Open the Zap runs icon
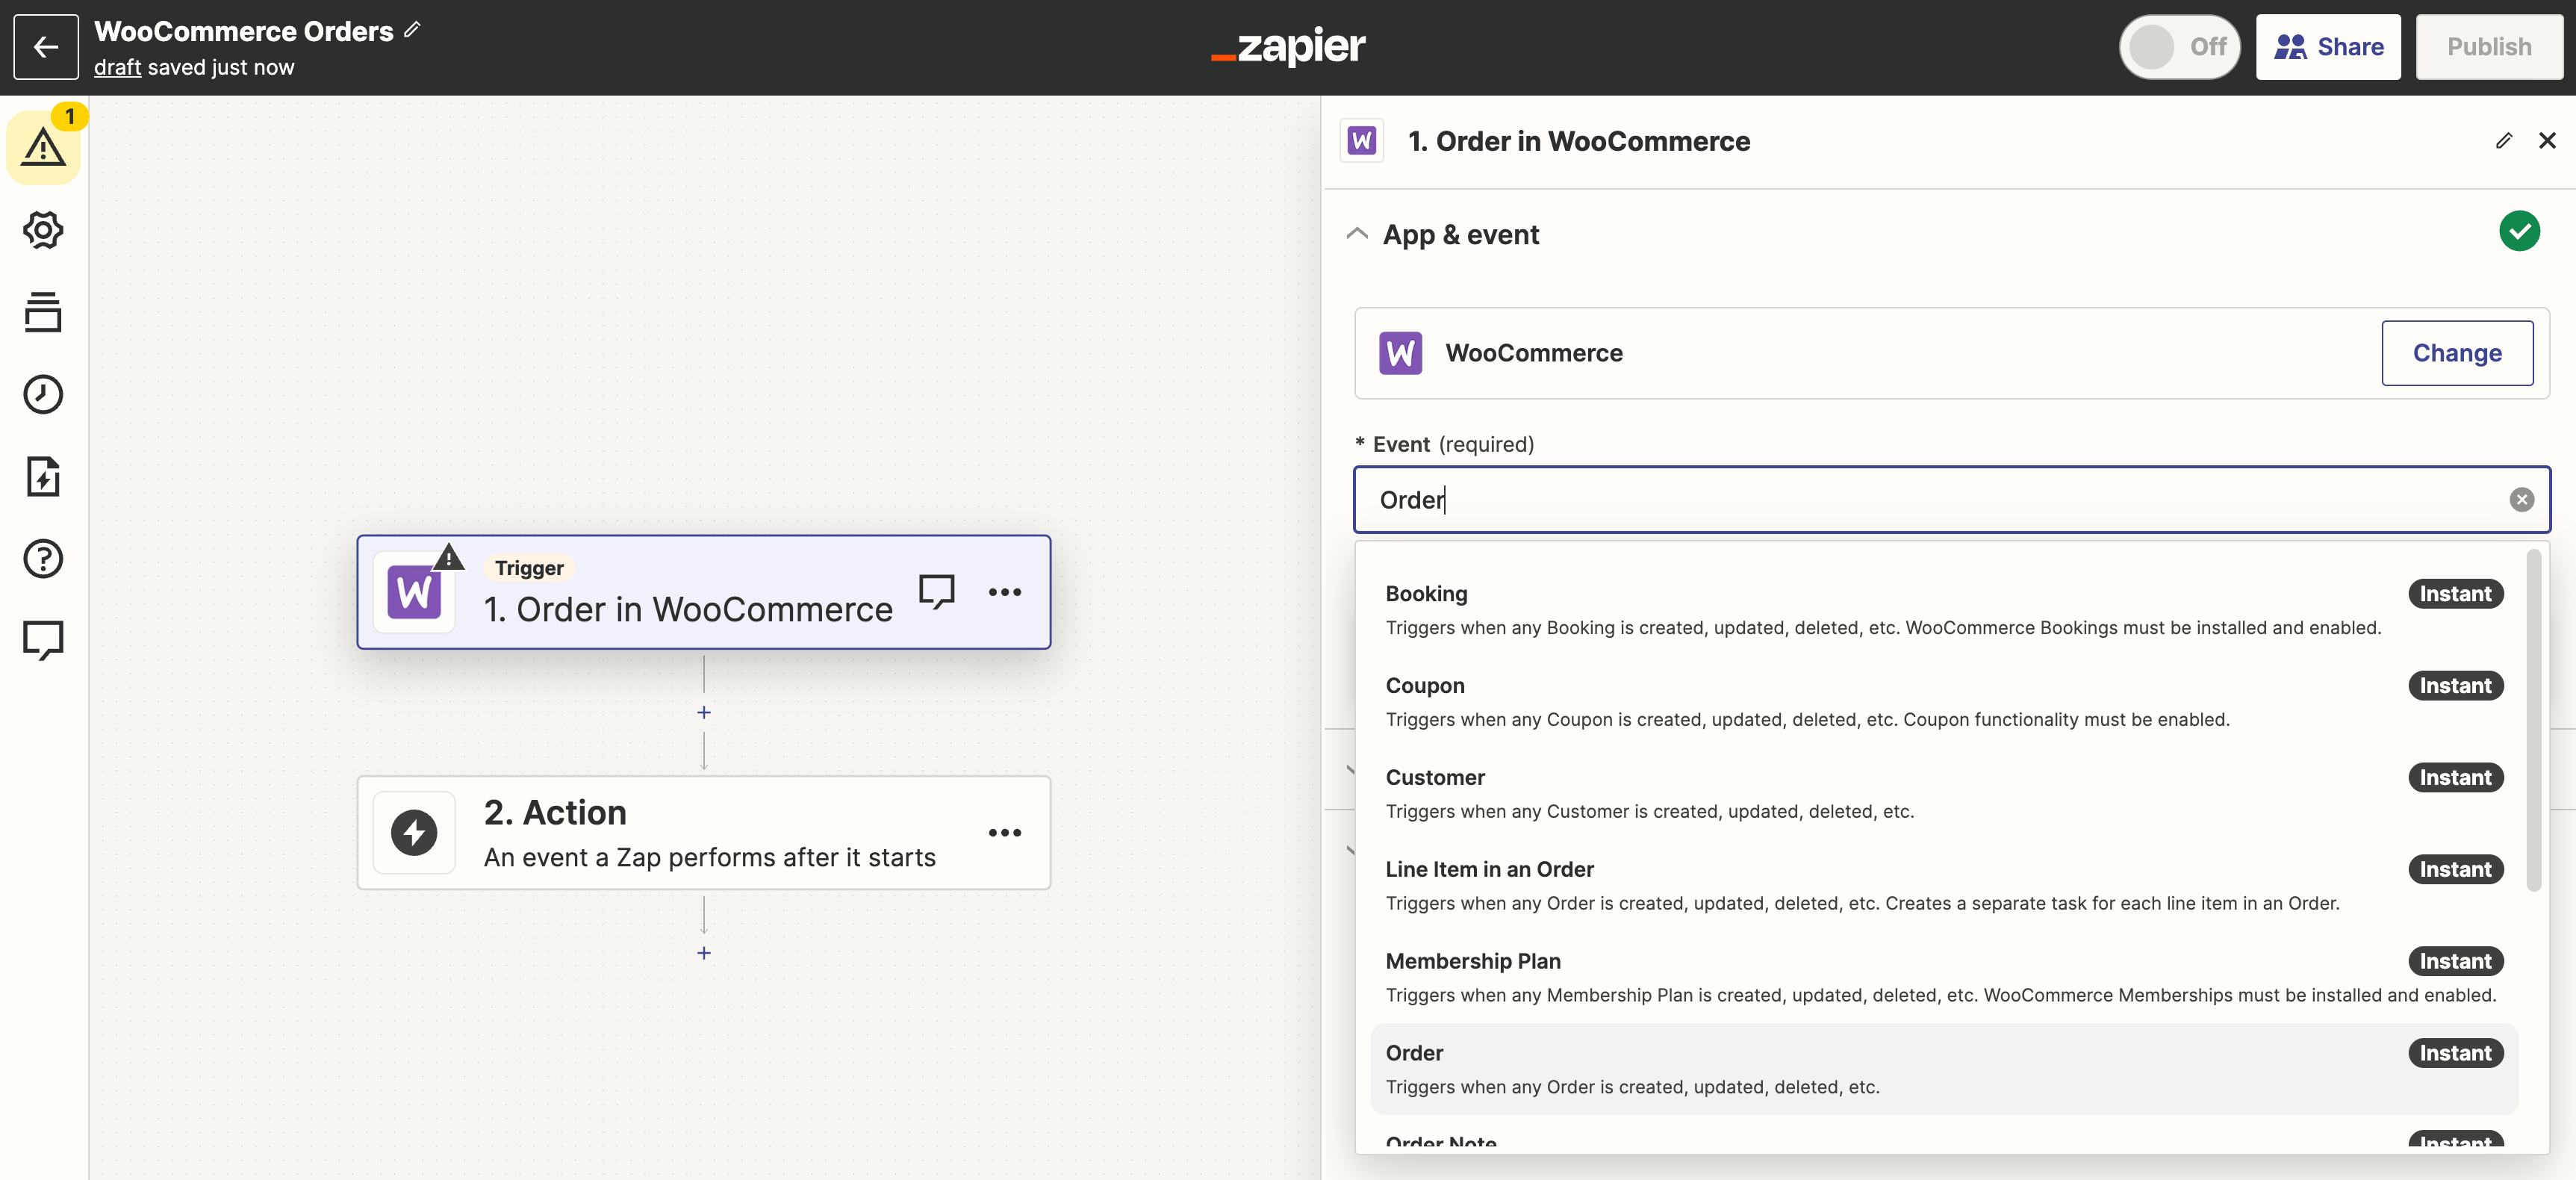Image resolution: width=2576 pixels, height=1180 pixels. 44,477
